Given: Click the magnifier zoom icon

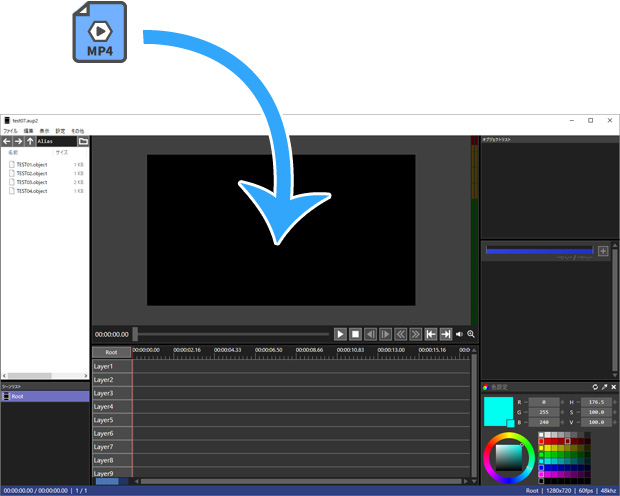Looking at the screenshot, I should [471, 334].
